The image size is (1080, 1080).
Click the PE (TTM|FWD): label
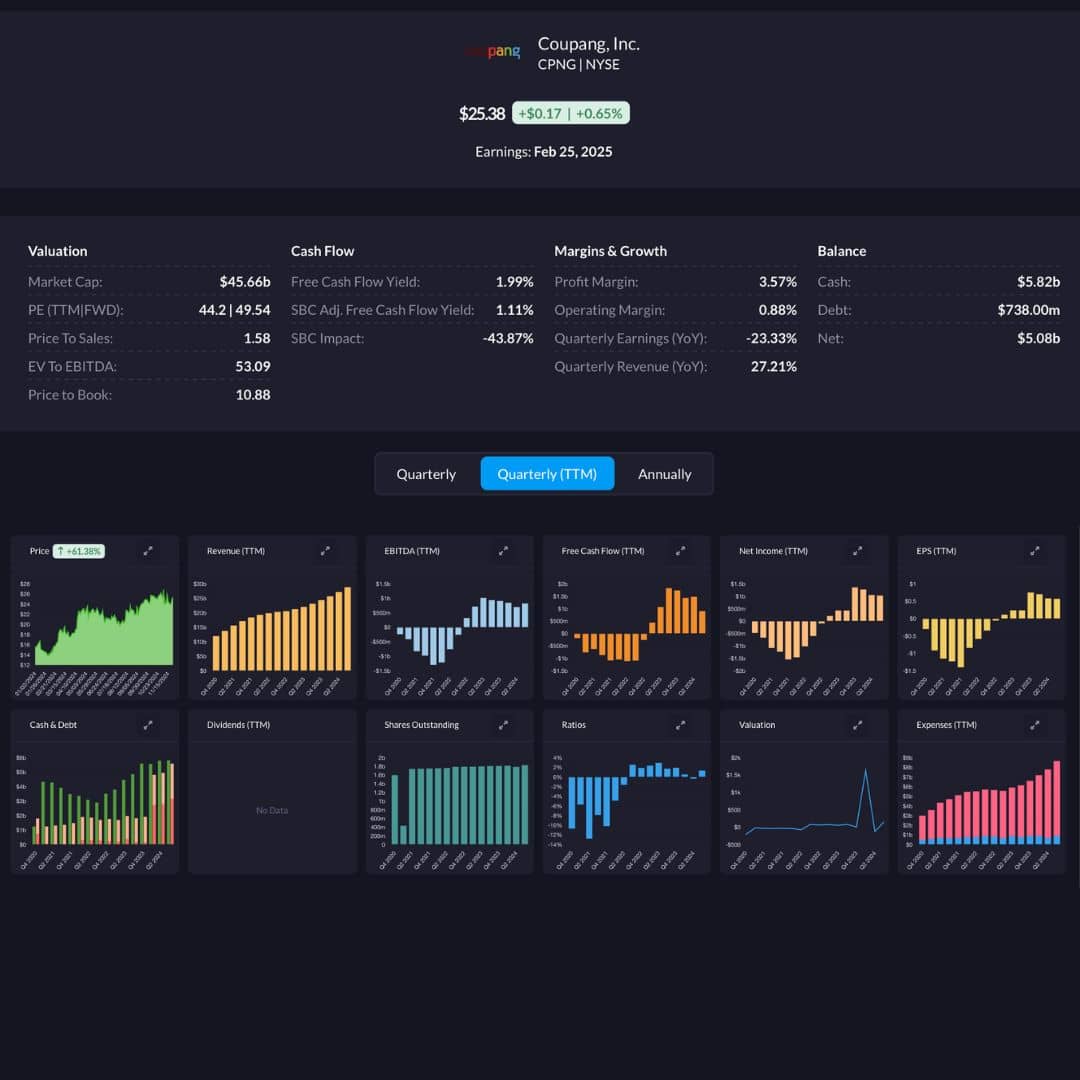pos(76,310)
